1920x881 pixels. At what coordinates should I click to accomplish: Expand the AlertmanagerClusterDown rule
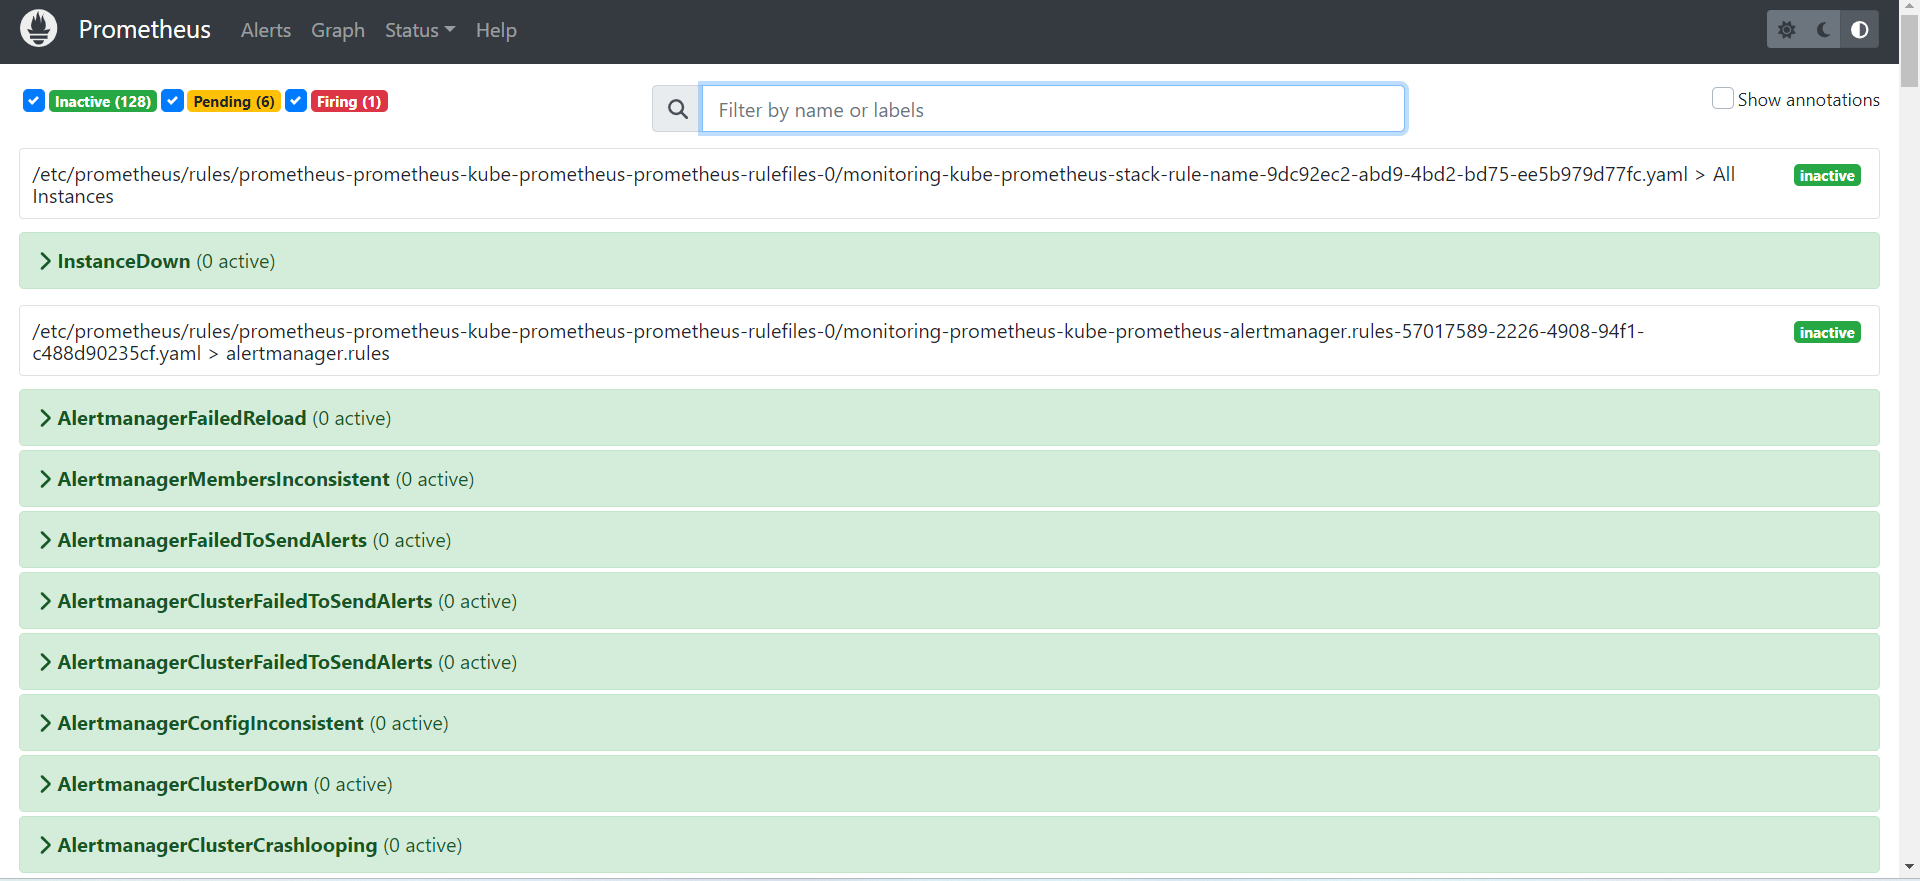949,784
